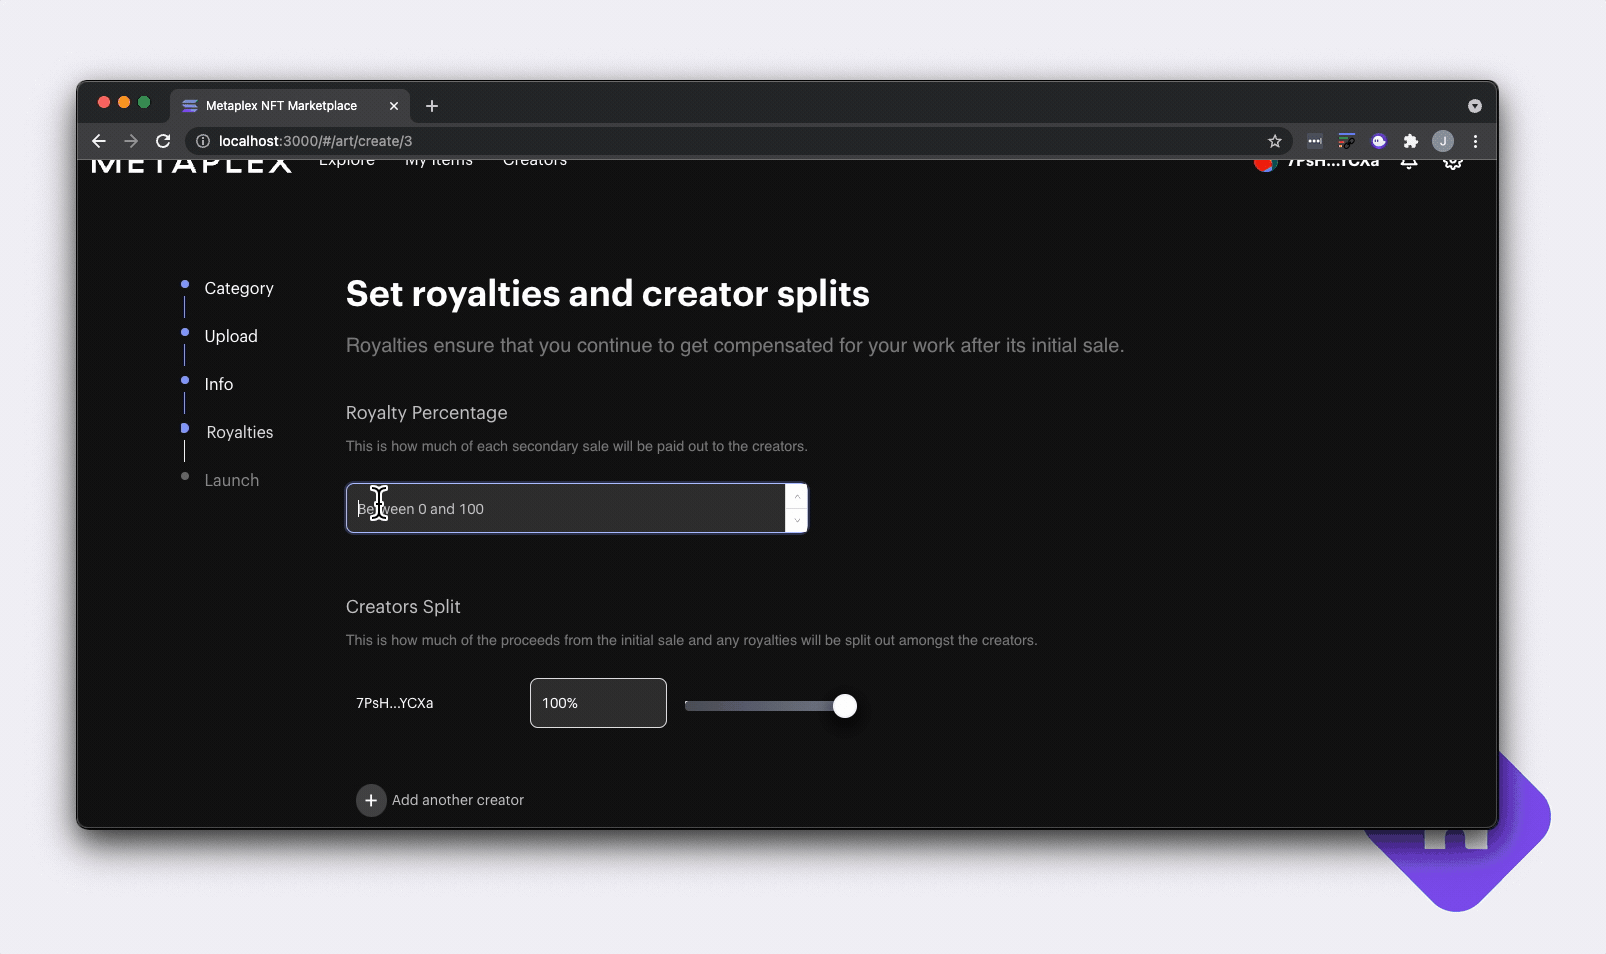This screenshot has height=954, width=1606.
Task: Open the password manager extension icon
Action: (1315, 141)
